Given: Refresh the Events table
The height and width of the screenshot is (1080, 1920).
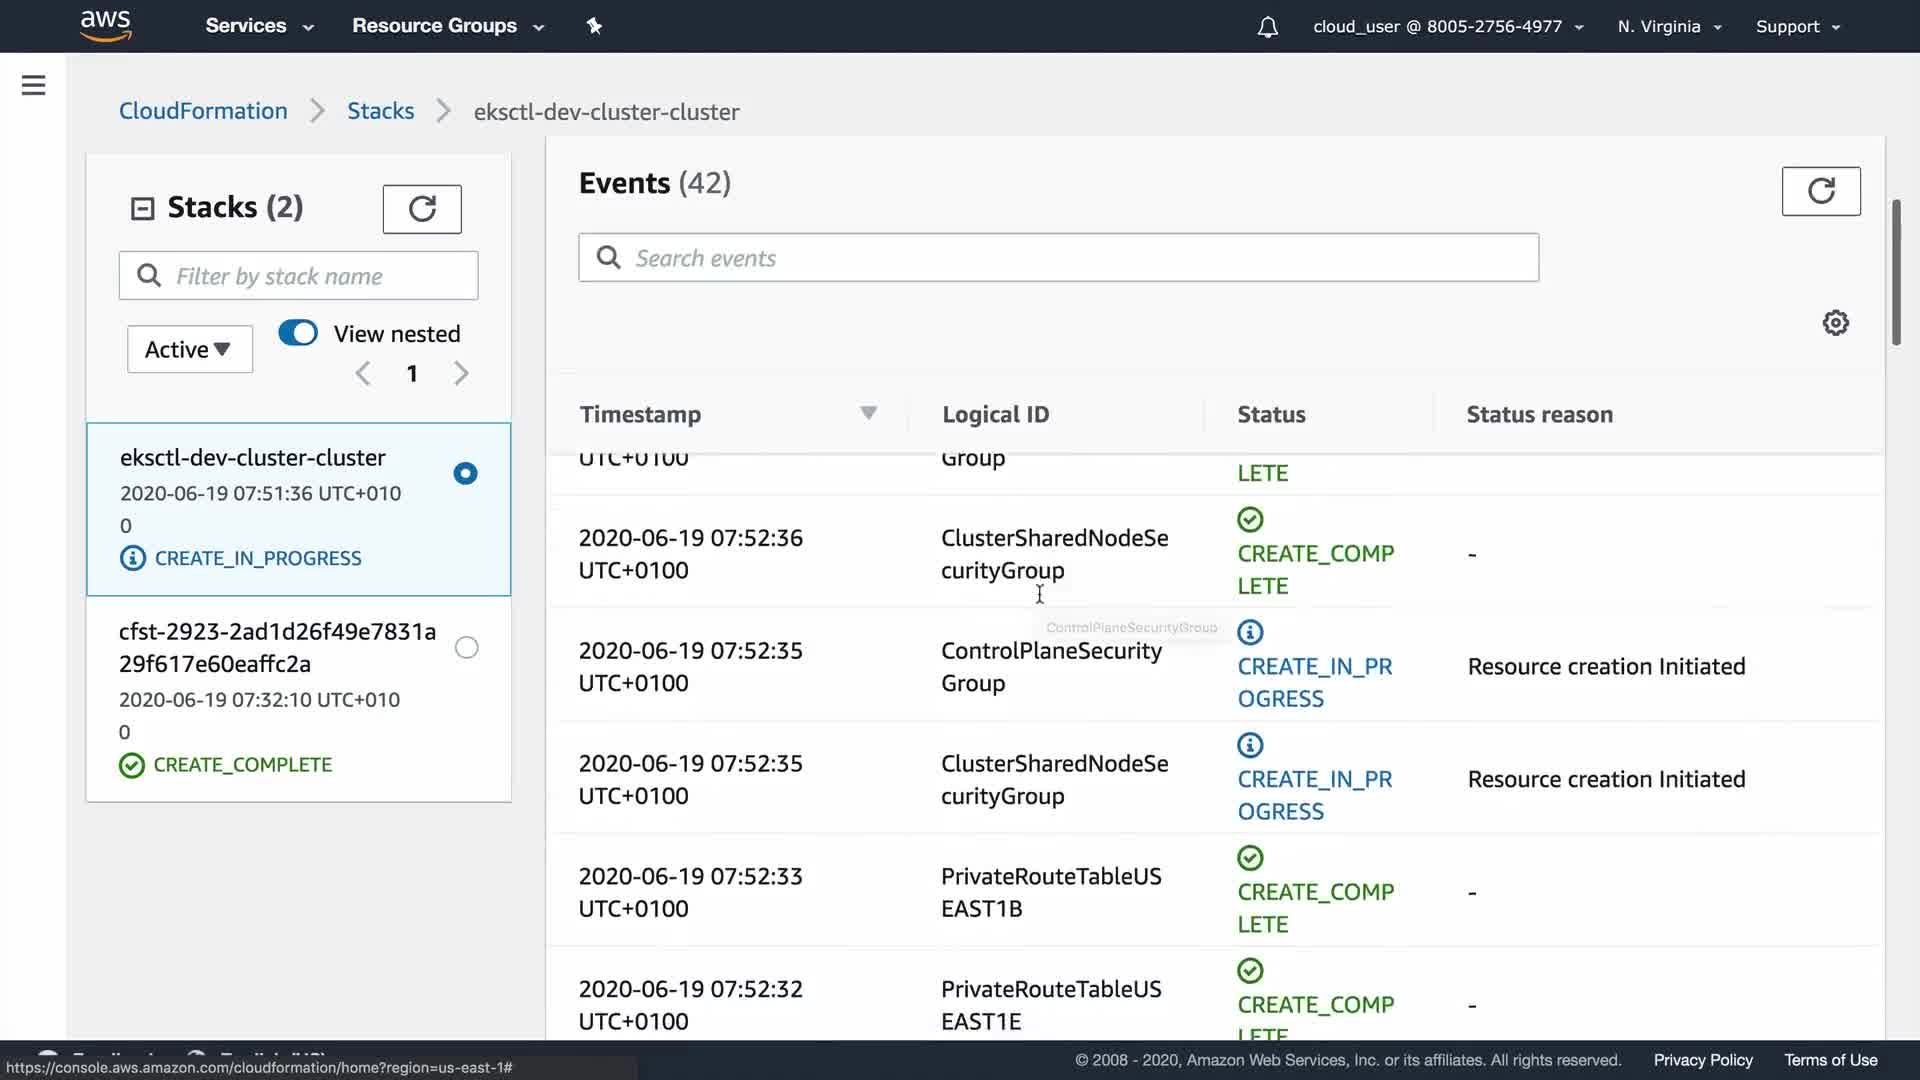Looking at the screenshot, I should [x=1820, y=191].
